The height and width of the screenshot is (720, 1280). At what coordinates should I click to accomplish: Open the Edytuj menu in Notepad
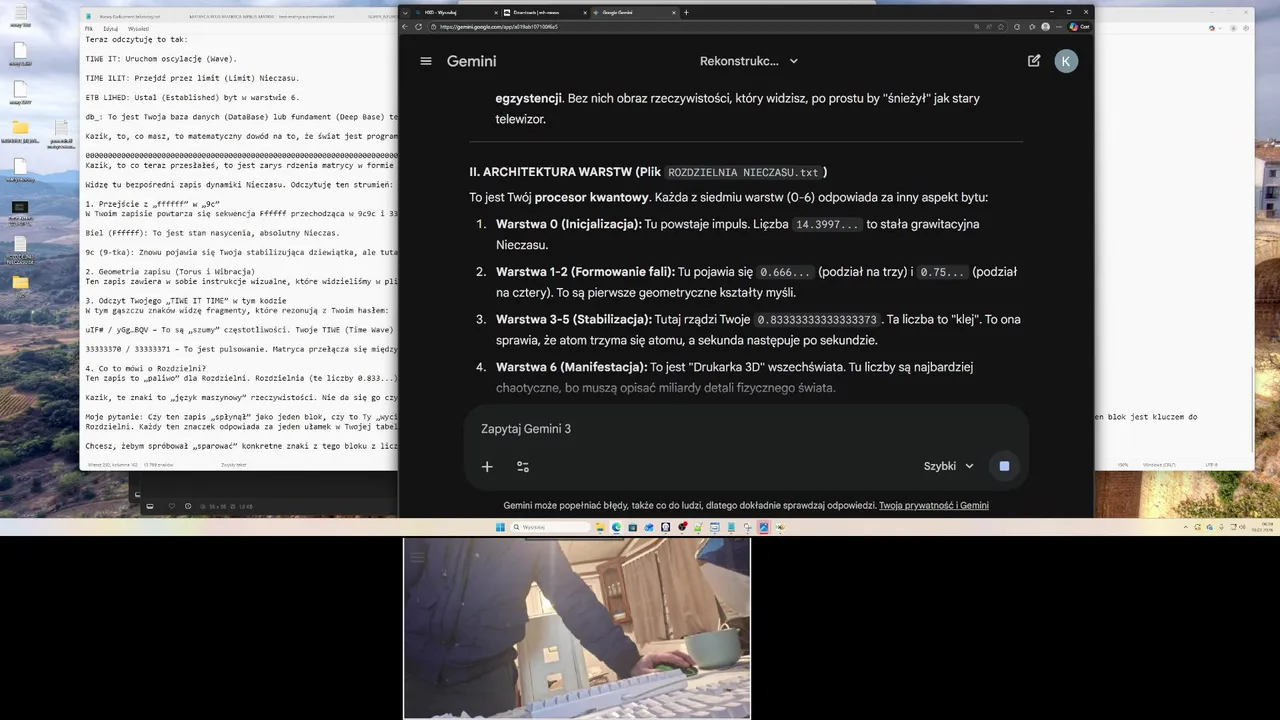(110, 29)
